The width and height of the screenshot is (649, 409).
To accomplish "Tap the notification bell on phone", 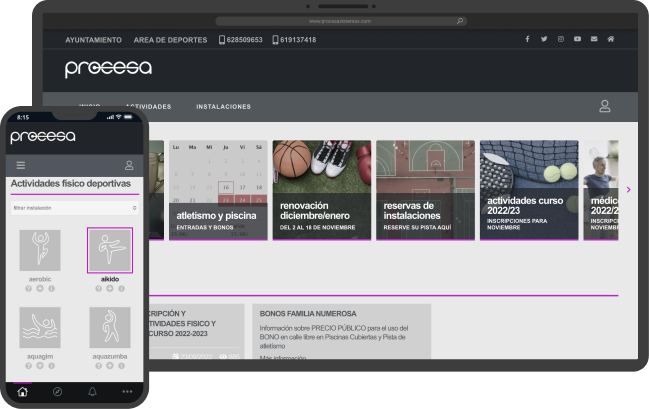I will click(x=92, y=392).
